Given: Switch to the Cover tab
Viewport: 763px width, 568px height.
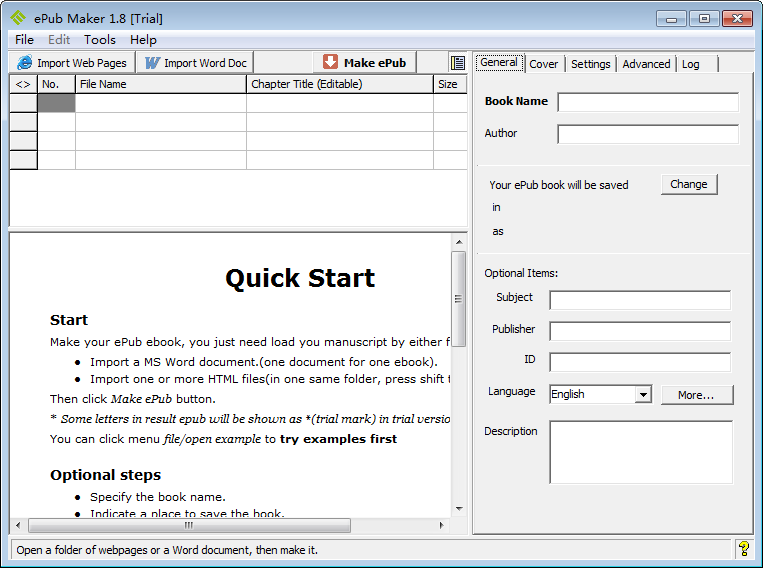Looking at the screenshot, I should click(544, 64).
